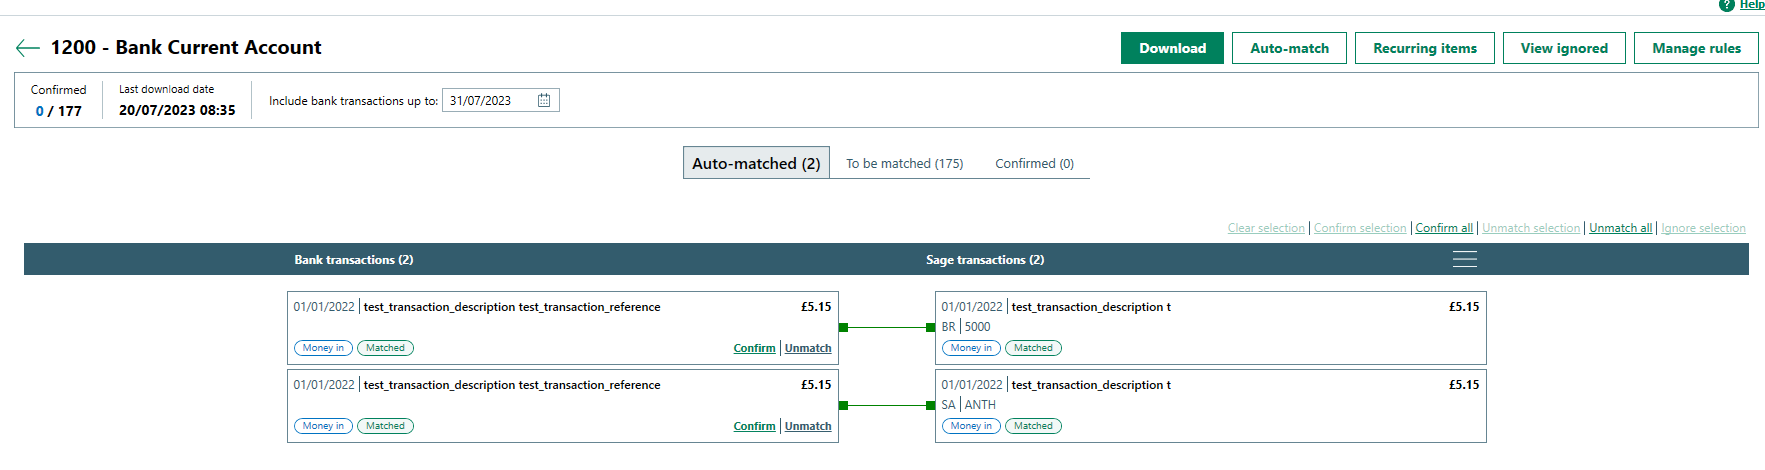This screenshot has height=470, width=1765.
Task: Select the Sage transaction with SA ANTH
Action: point(1210,405)
